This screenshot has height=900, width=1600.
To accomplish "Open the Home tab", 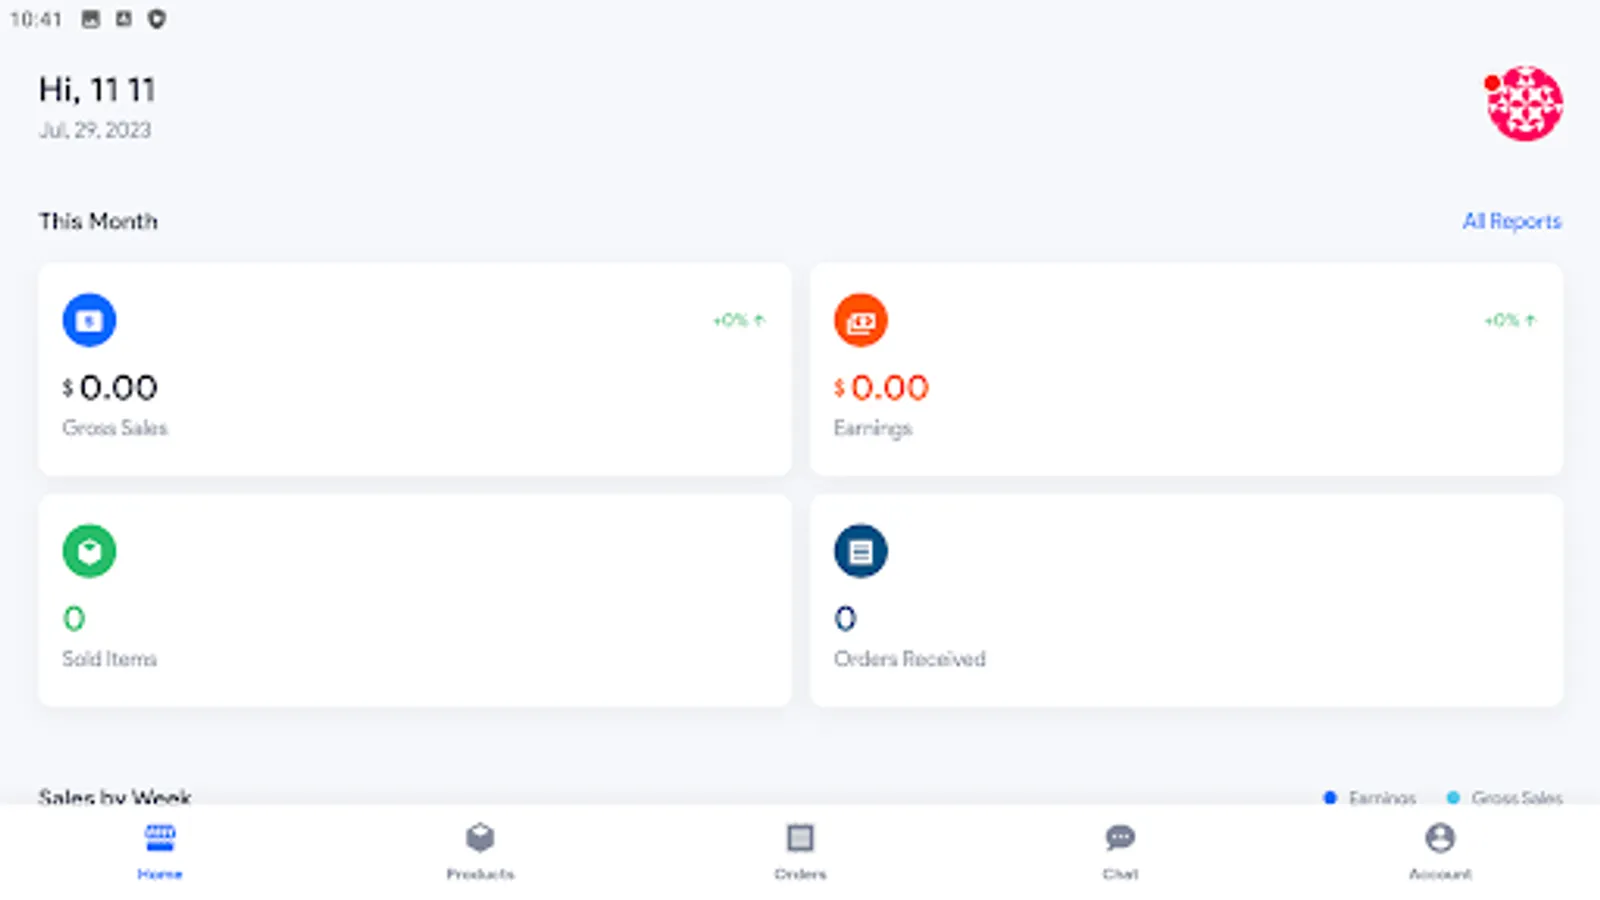I will tap(160, 850).
